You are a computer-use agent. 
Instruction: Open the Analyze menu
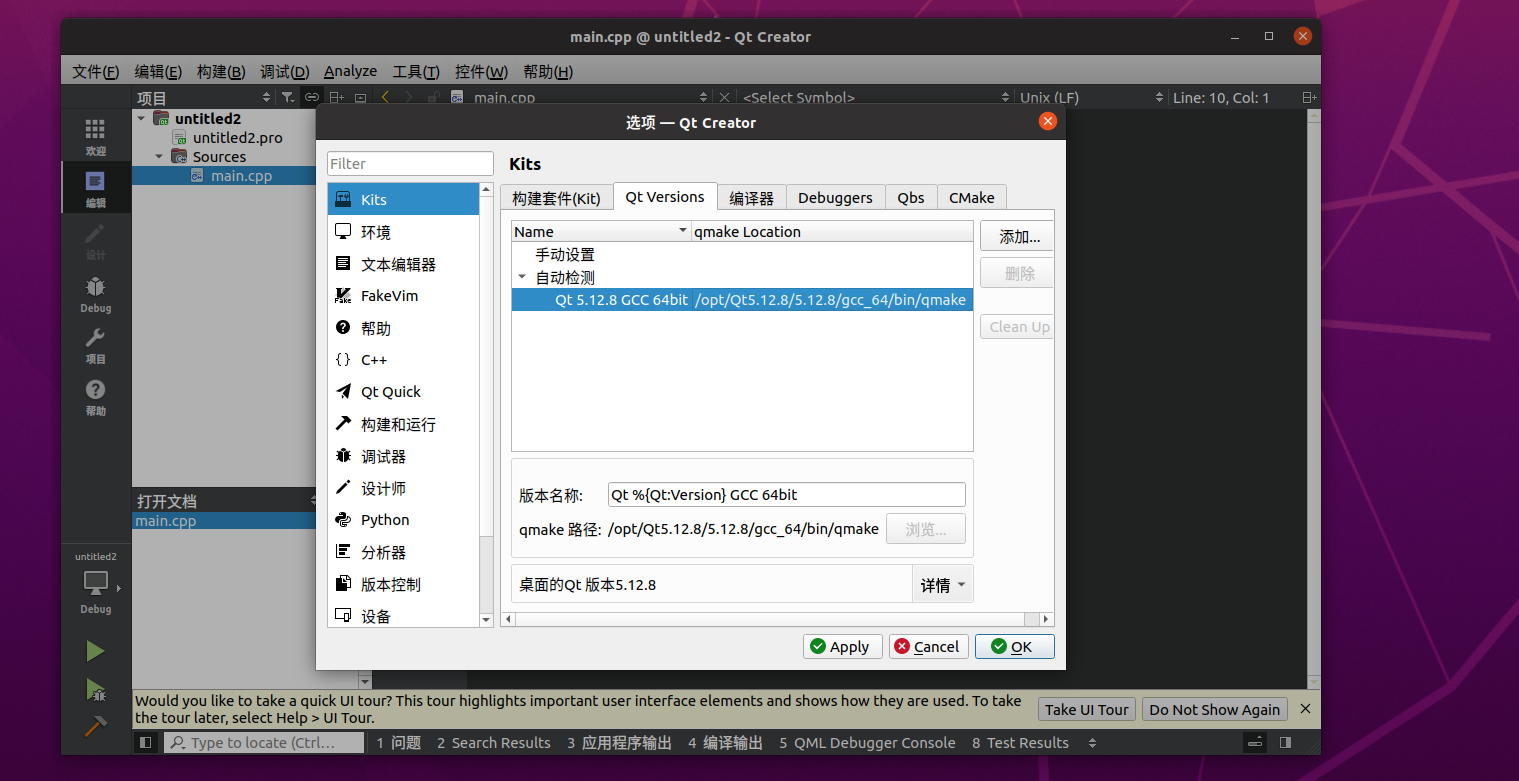(350, 72)
